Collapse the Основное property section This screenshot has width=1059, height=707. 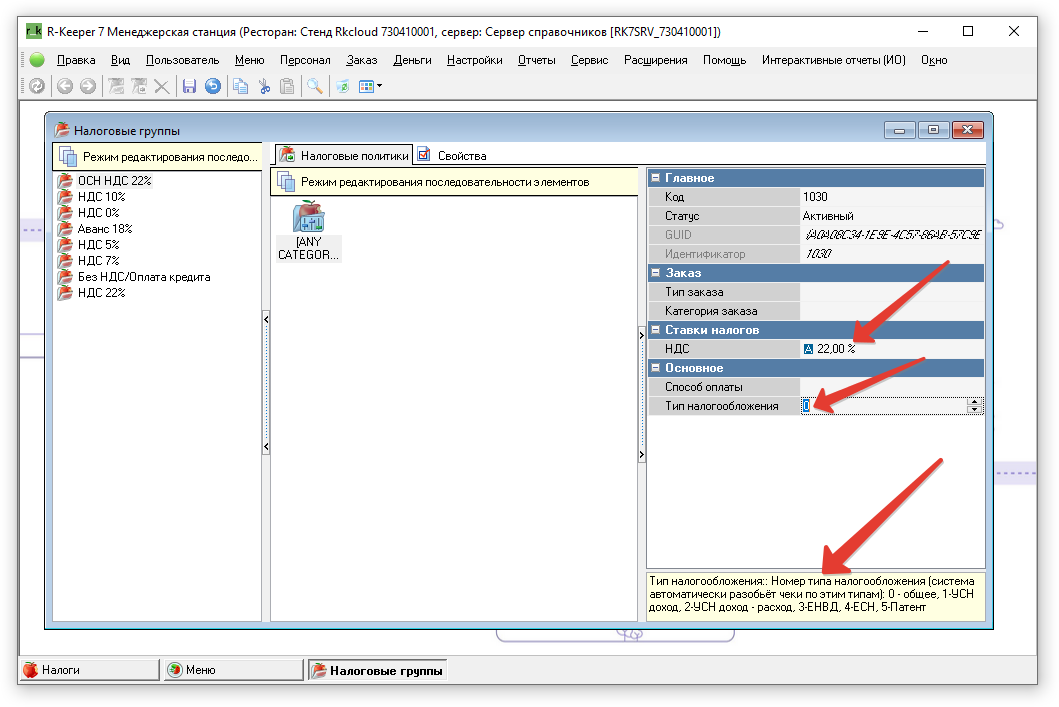click(x=656, y=368)
